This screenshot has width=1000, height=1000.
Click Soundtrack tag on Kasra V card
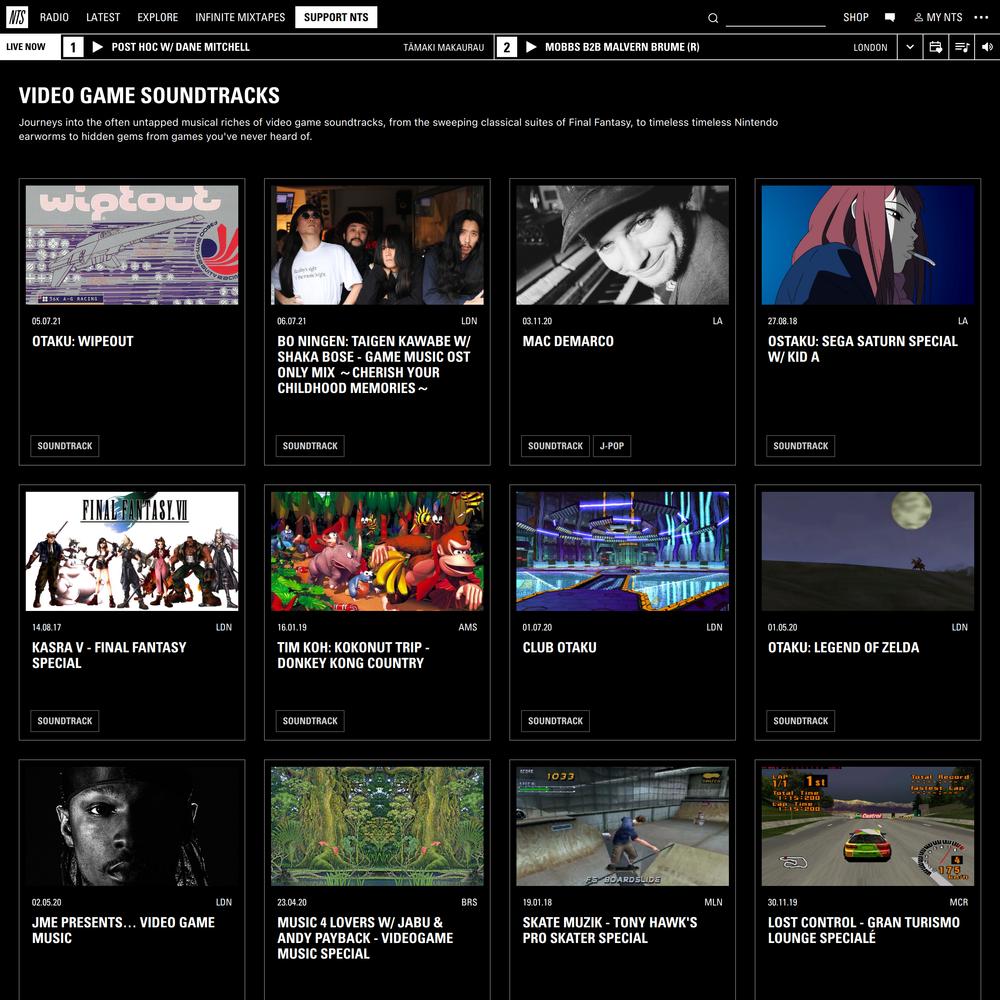tap(65, 721)
